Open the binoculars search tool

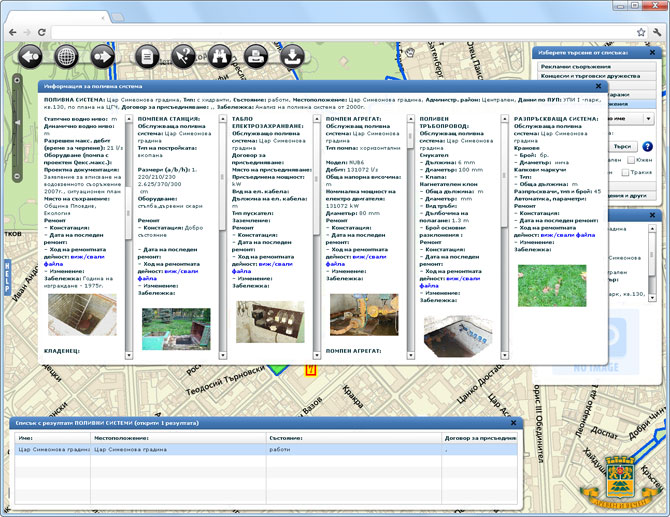[x=220, y=56]
